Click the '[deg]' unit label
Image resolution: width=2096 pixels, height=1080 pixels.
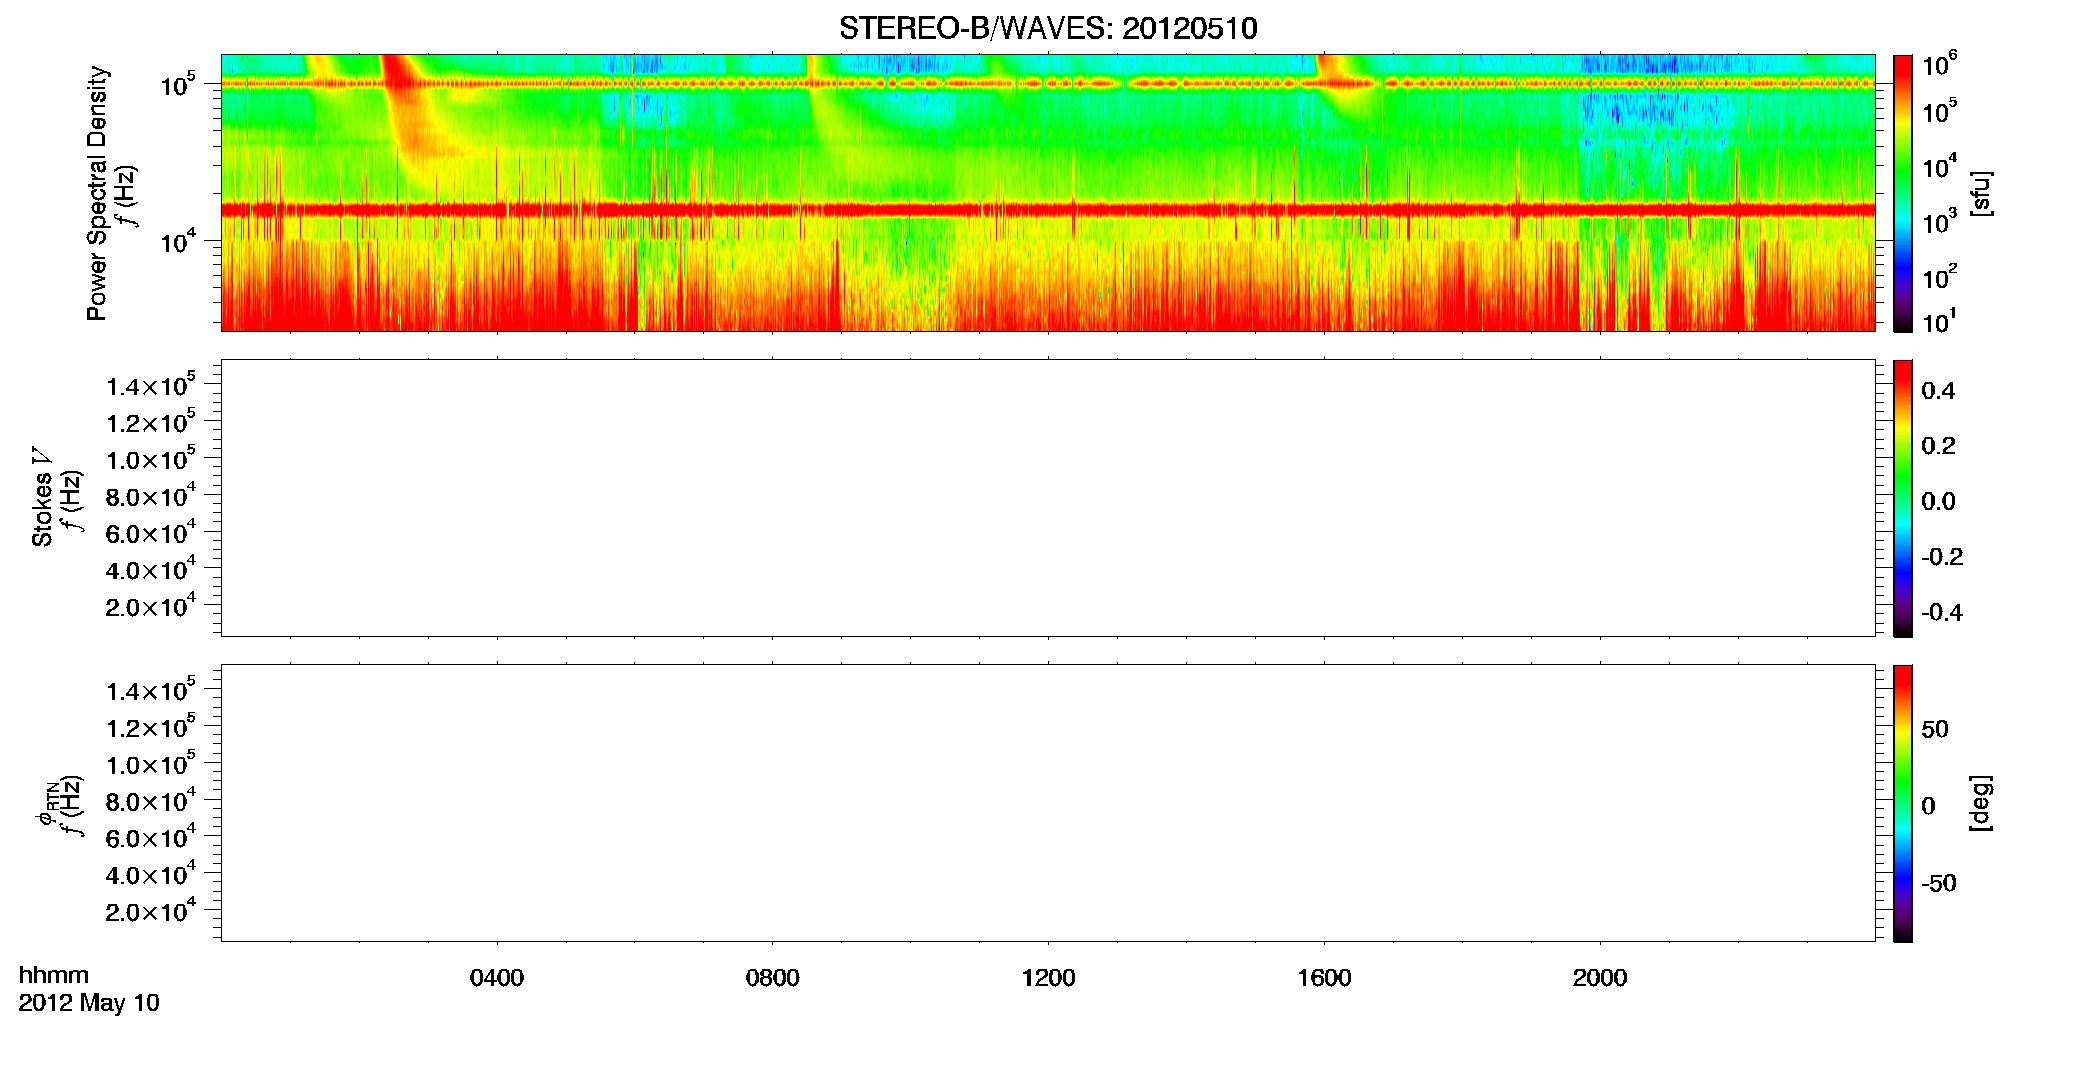tap(1980, 803)
